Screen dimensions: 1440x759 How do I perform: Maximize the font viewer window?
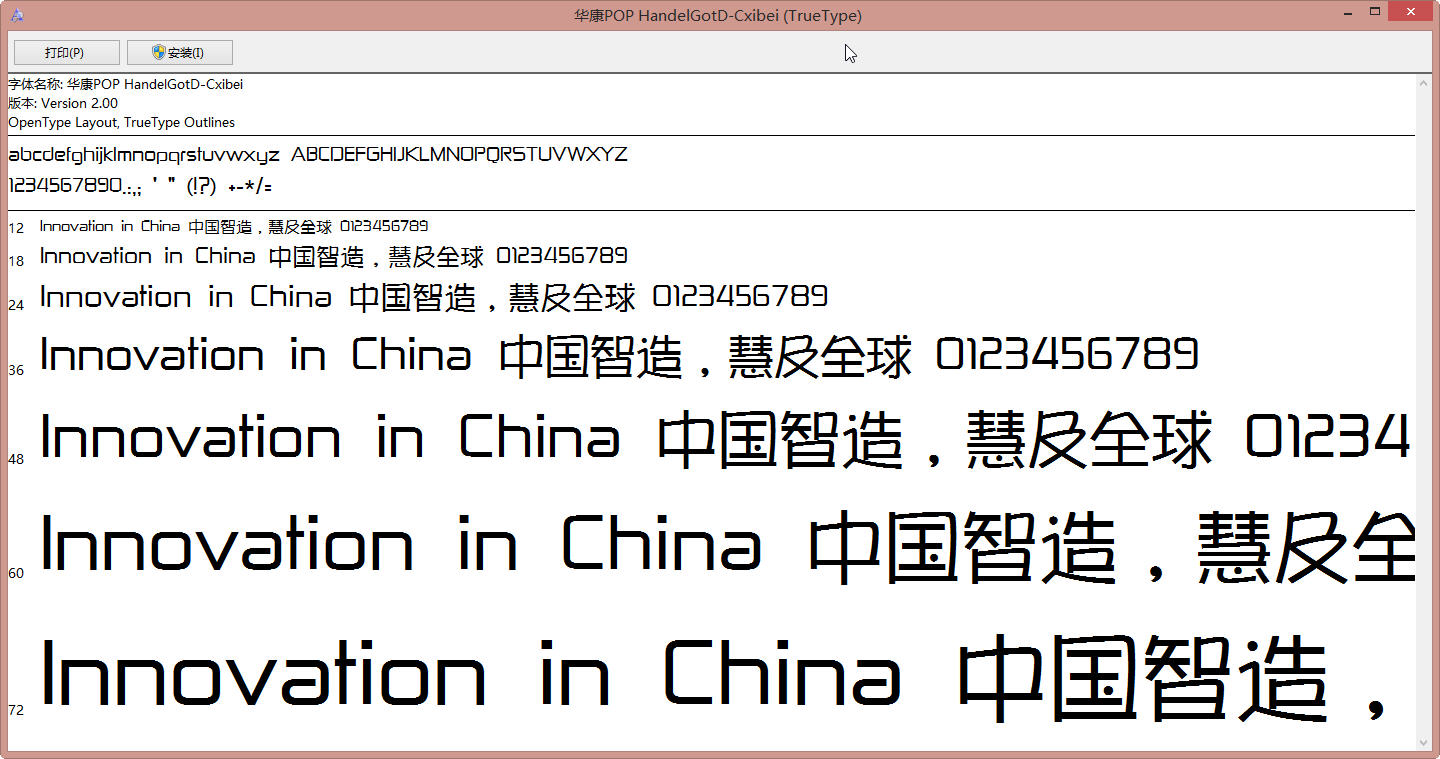point(1375,11)
